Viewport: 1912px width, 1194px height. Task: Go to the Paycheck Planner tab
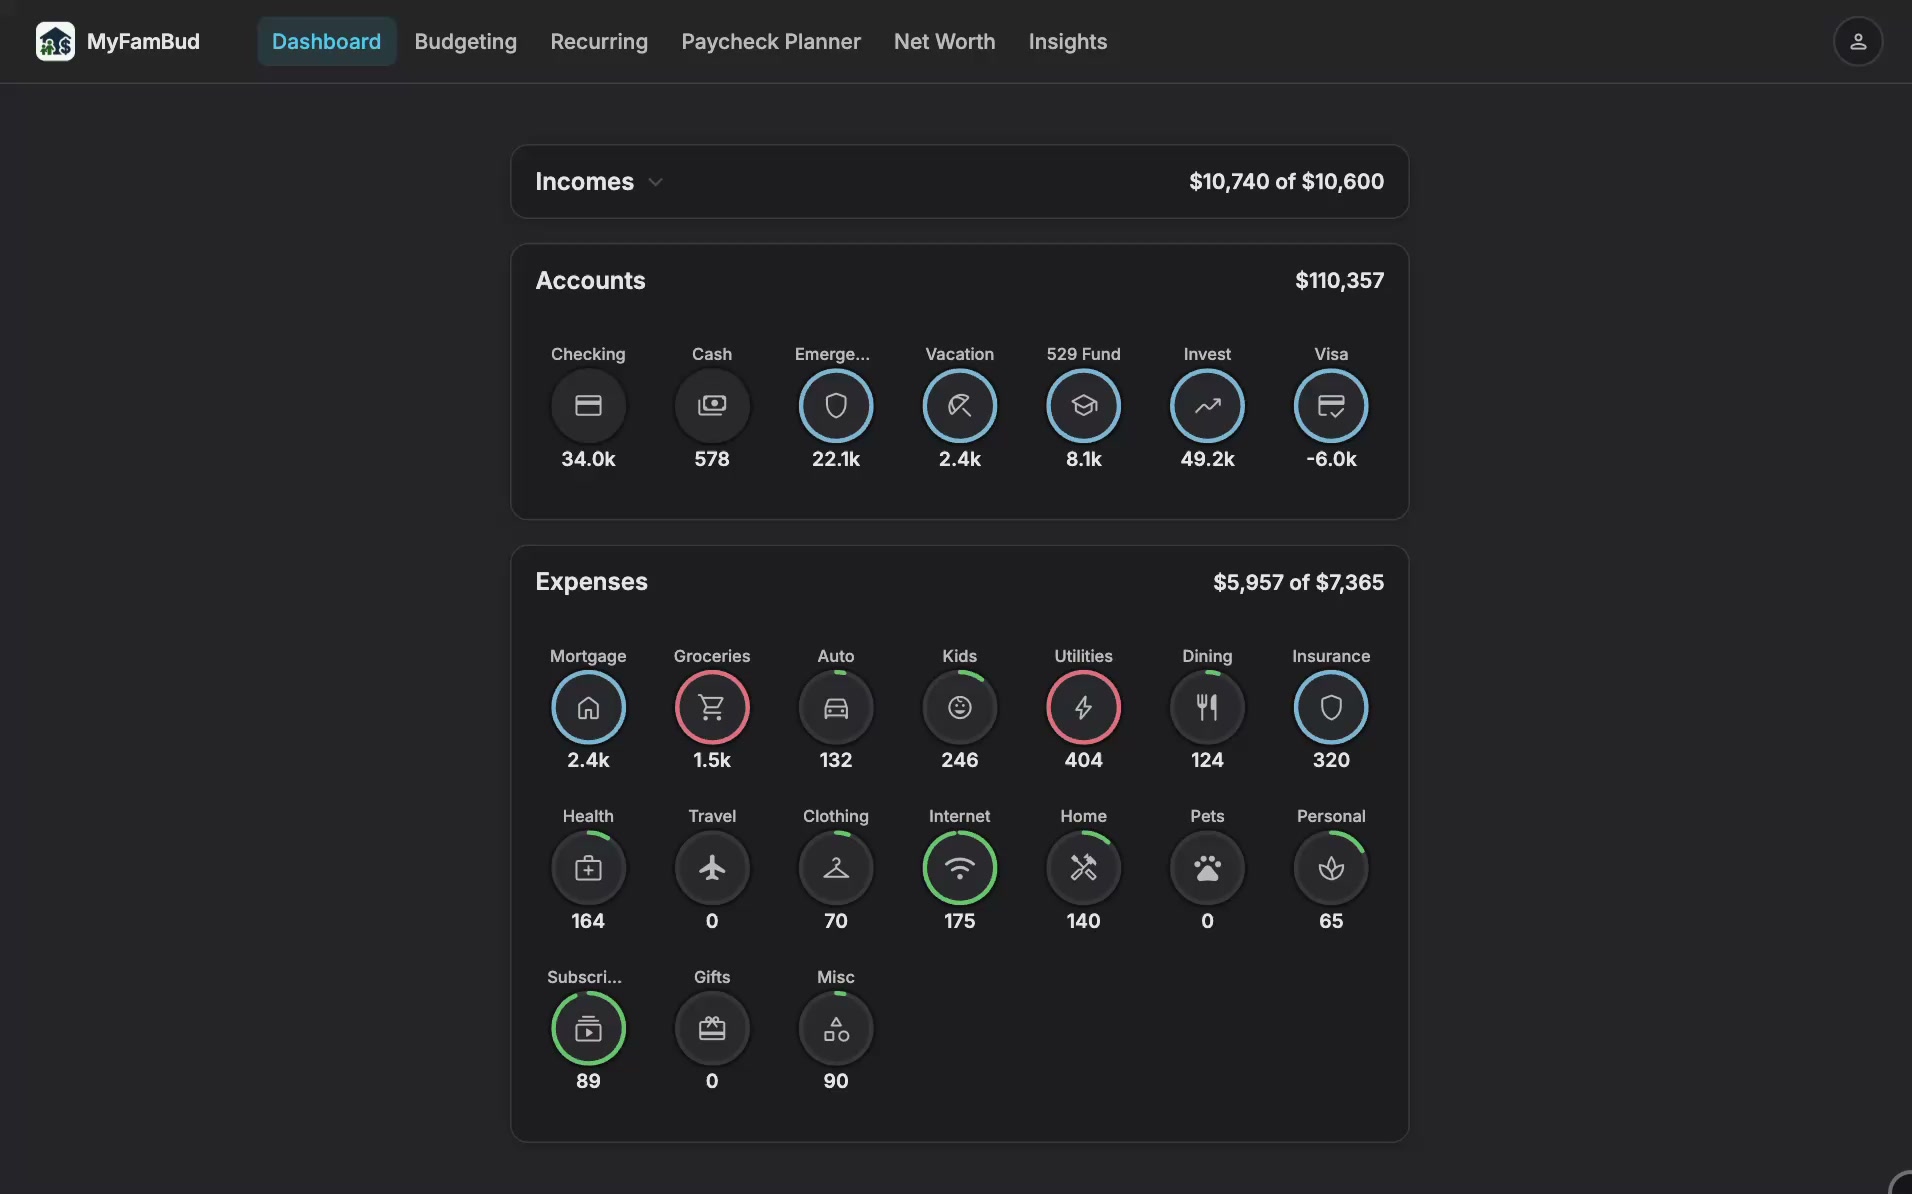click(x=771, y=41)
